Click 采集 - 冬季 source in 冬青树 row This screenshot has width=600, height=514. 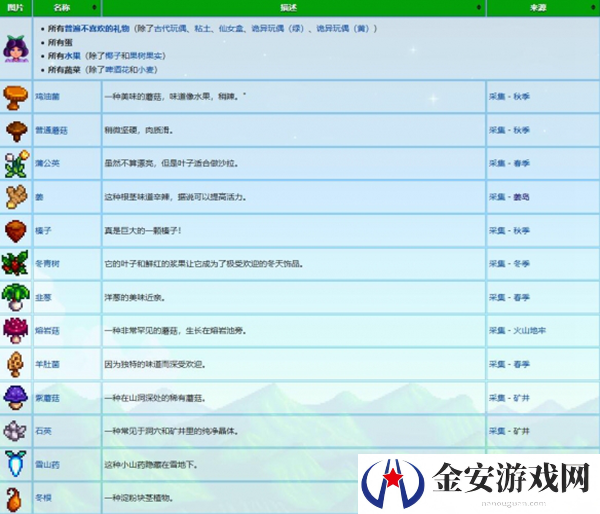point(509,264)
